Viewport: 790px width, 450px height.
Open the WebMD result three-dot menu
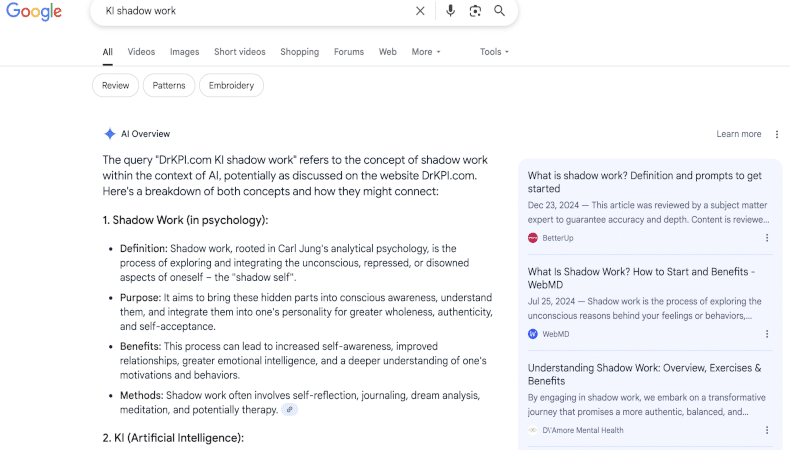pyautogui.click(x=767, y=334)
